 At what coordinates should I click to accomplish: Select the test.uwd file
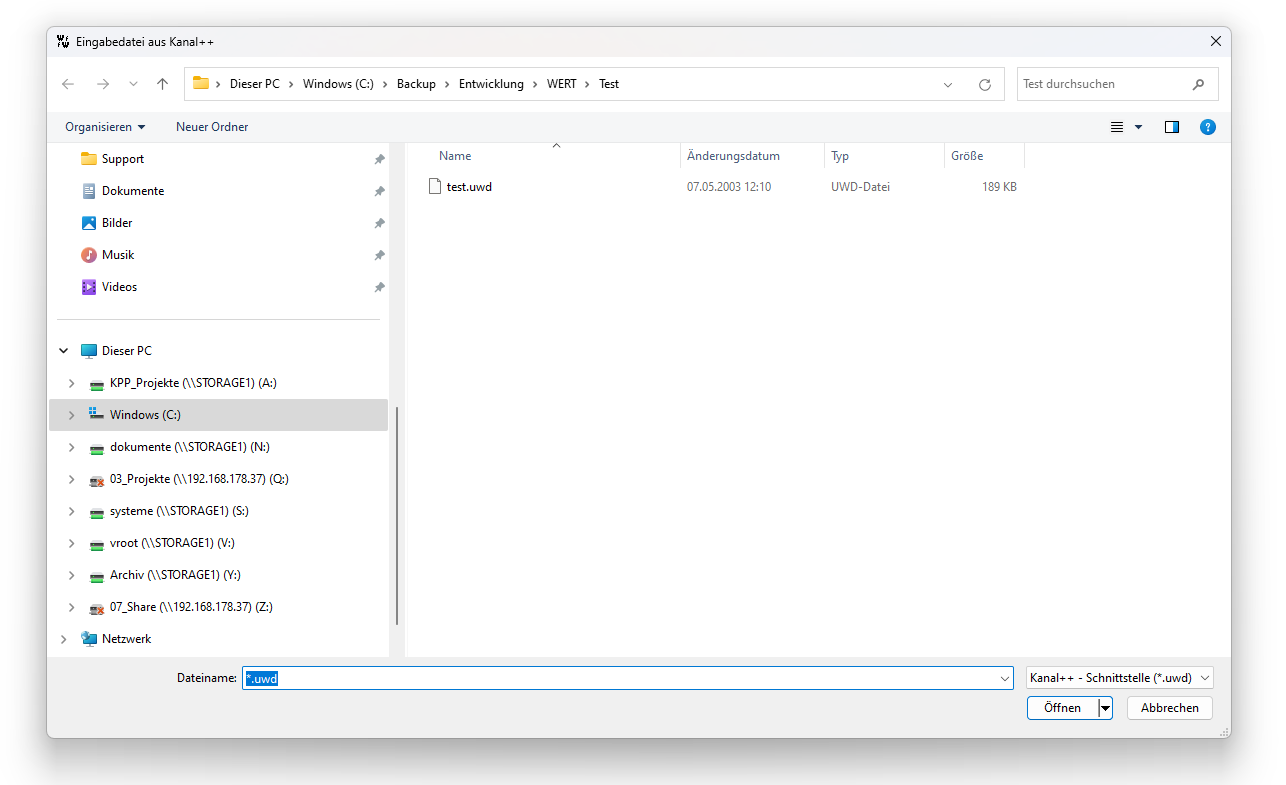coord(469,187)
